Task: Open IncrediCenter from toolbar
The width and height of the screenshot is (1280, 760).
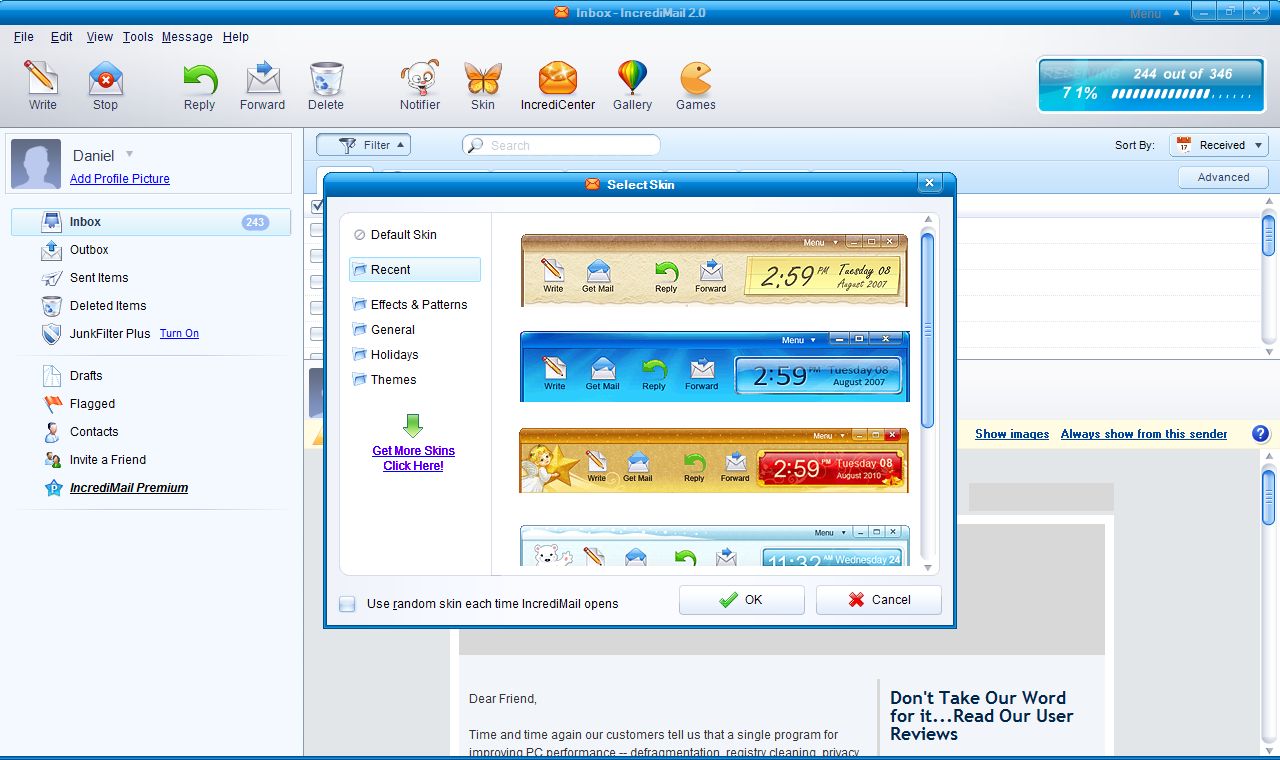Action: pyautogui.click(x=558, y=85)
